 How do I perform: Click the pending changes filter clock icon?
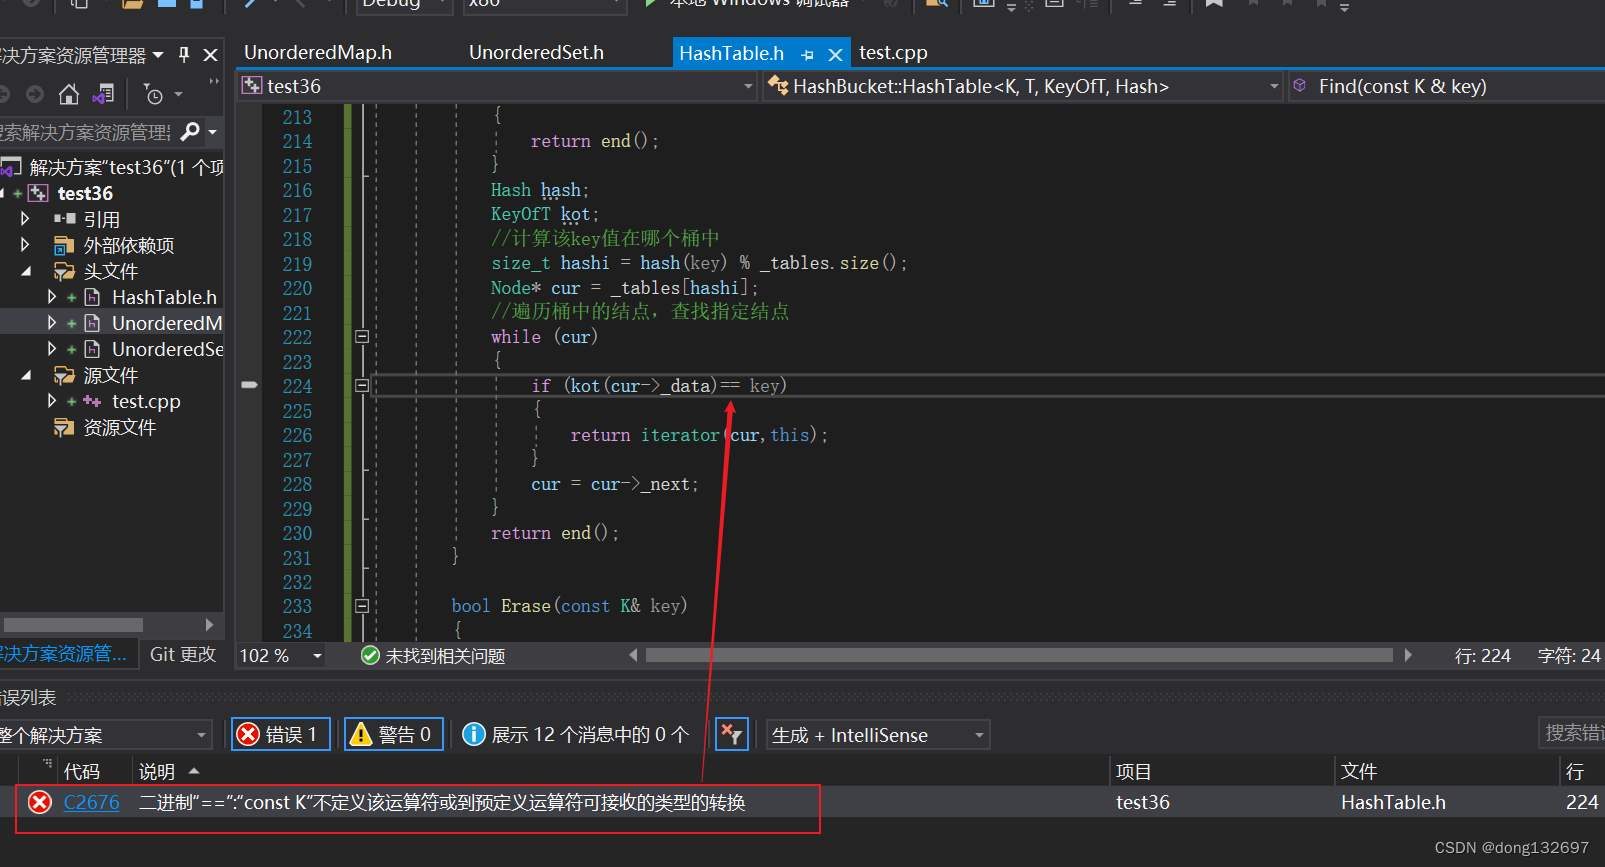click(153, 95)
